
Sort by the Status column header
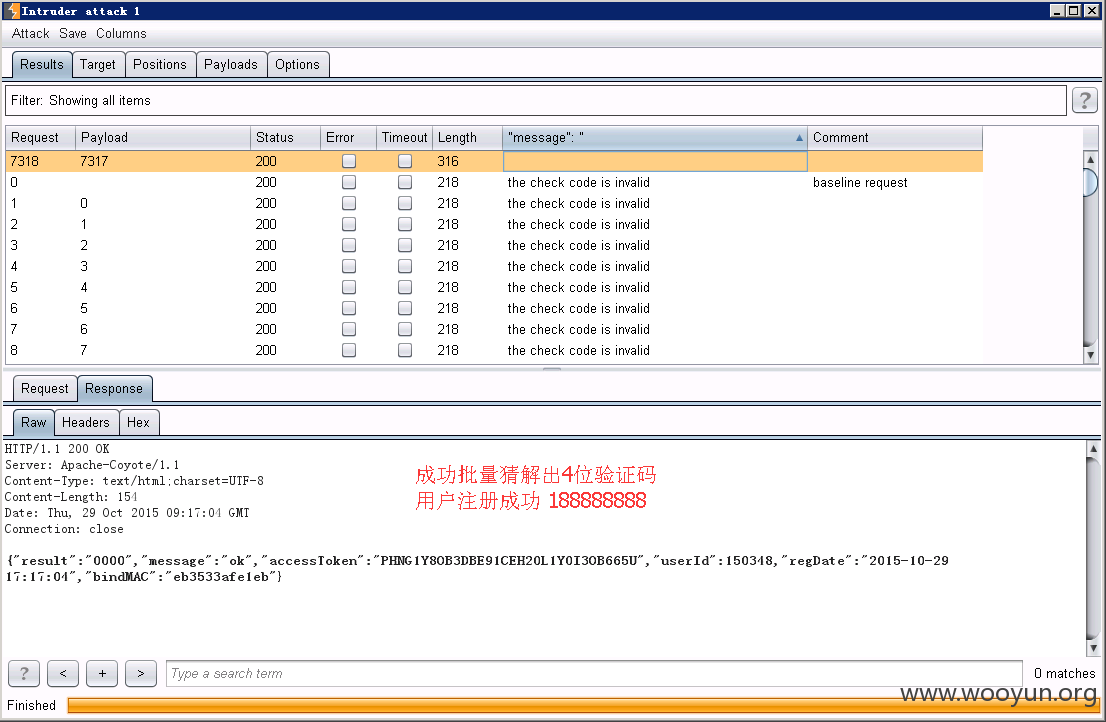point(285,137)
